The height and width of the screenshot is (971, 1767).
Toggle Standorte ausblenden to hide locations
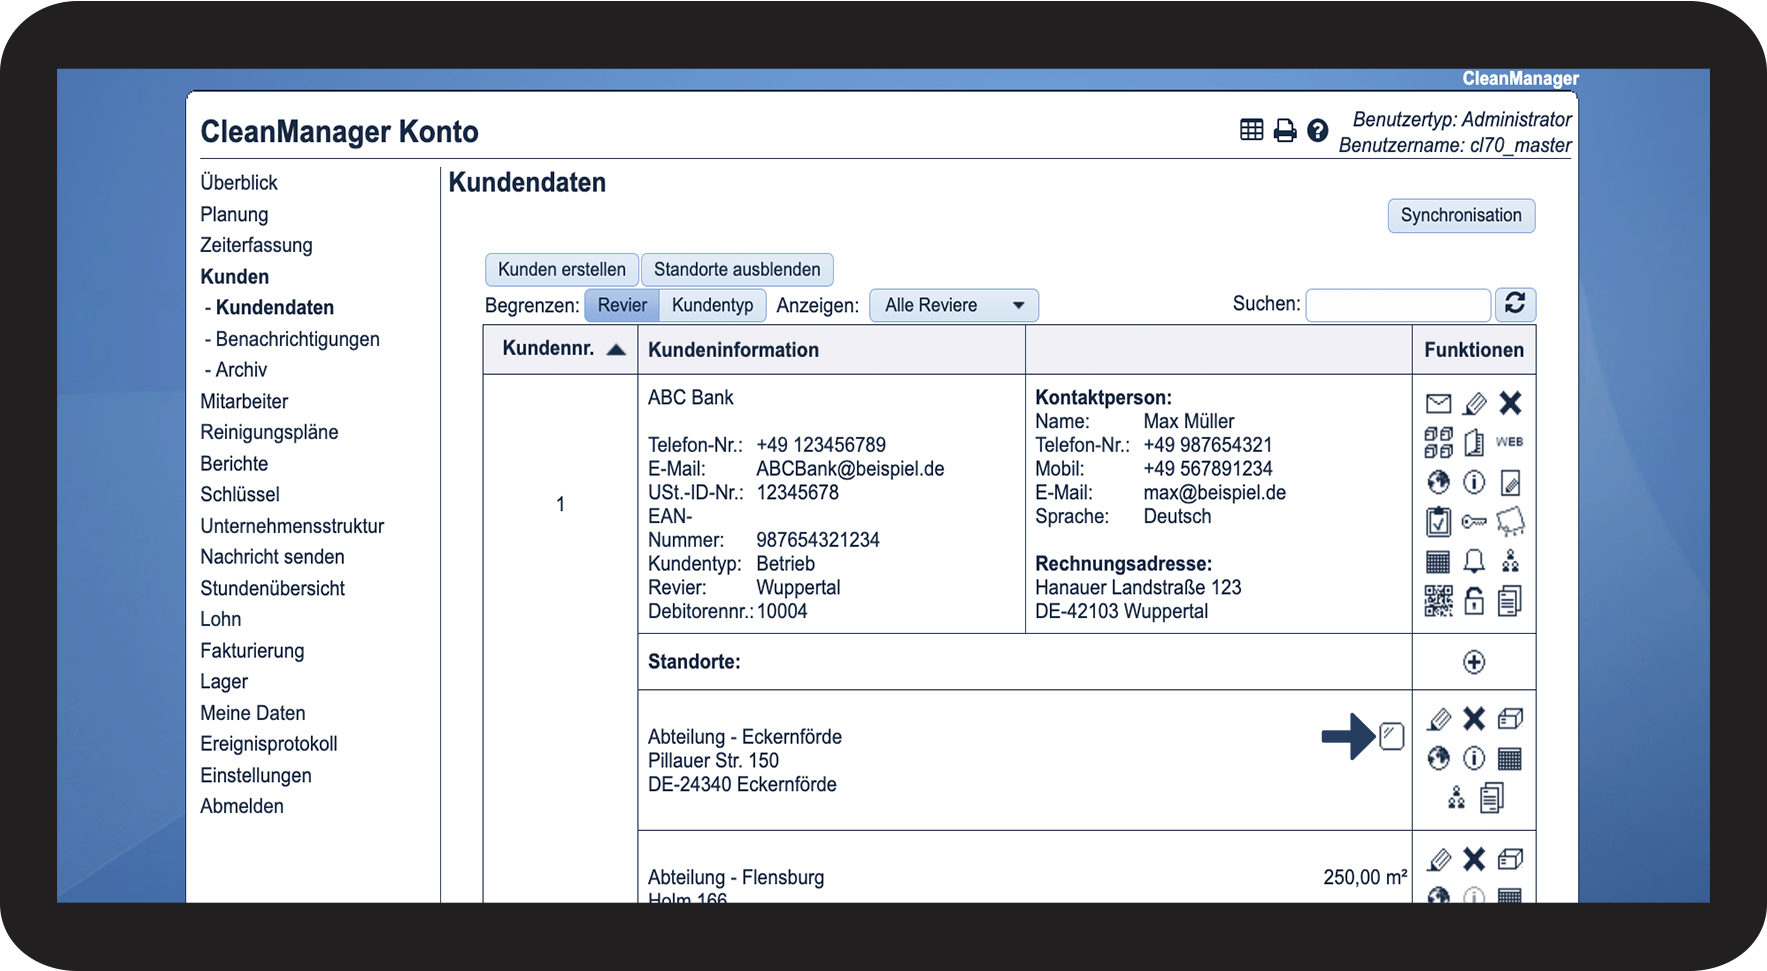(x=737, y=270)
